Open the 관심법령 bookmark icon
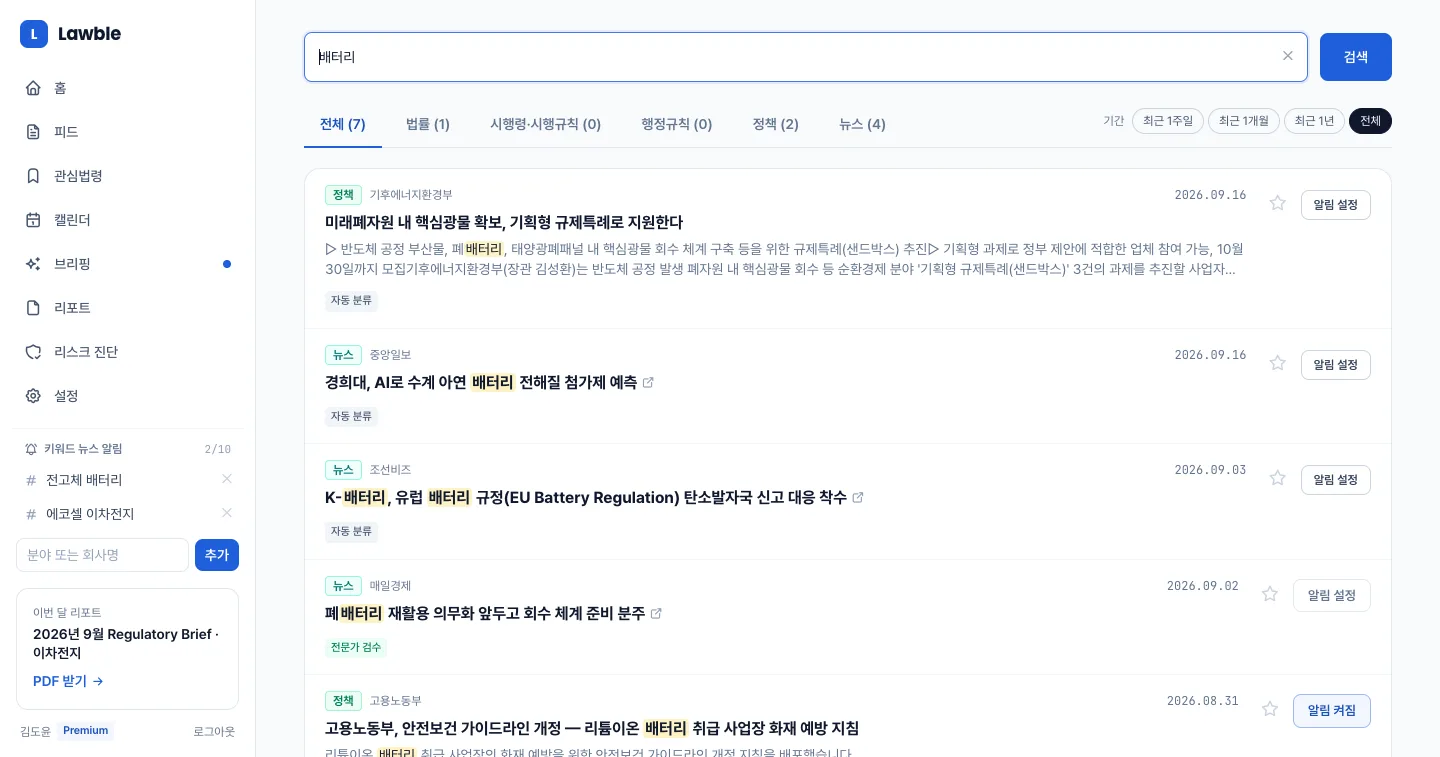 pos(33,176)
